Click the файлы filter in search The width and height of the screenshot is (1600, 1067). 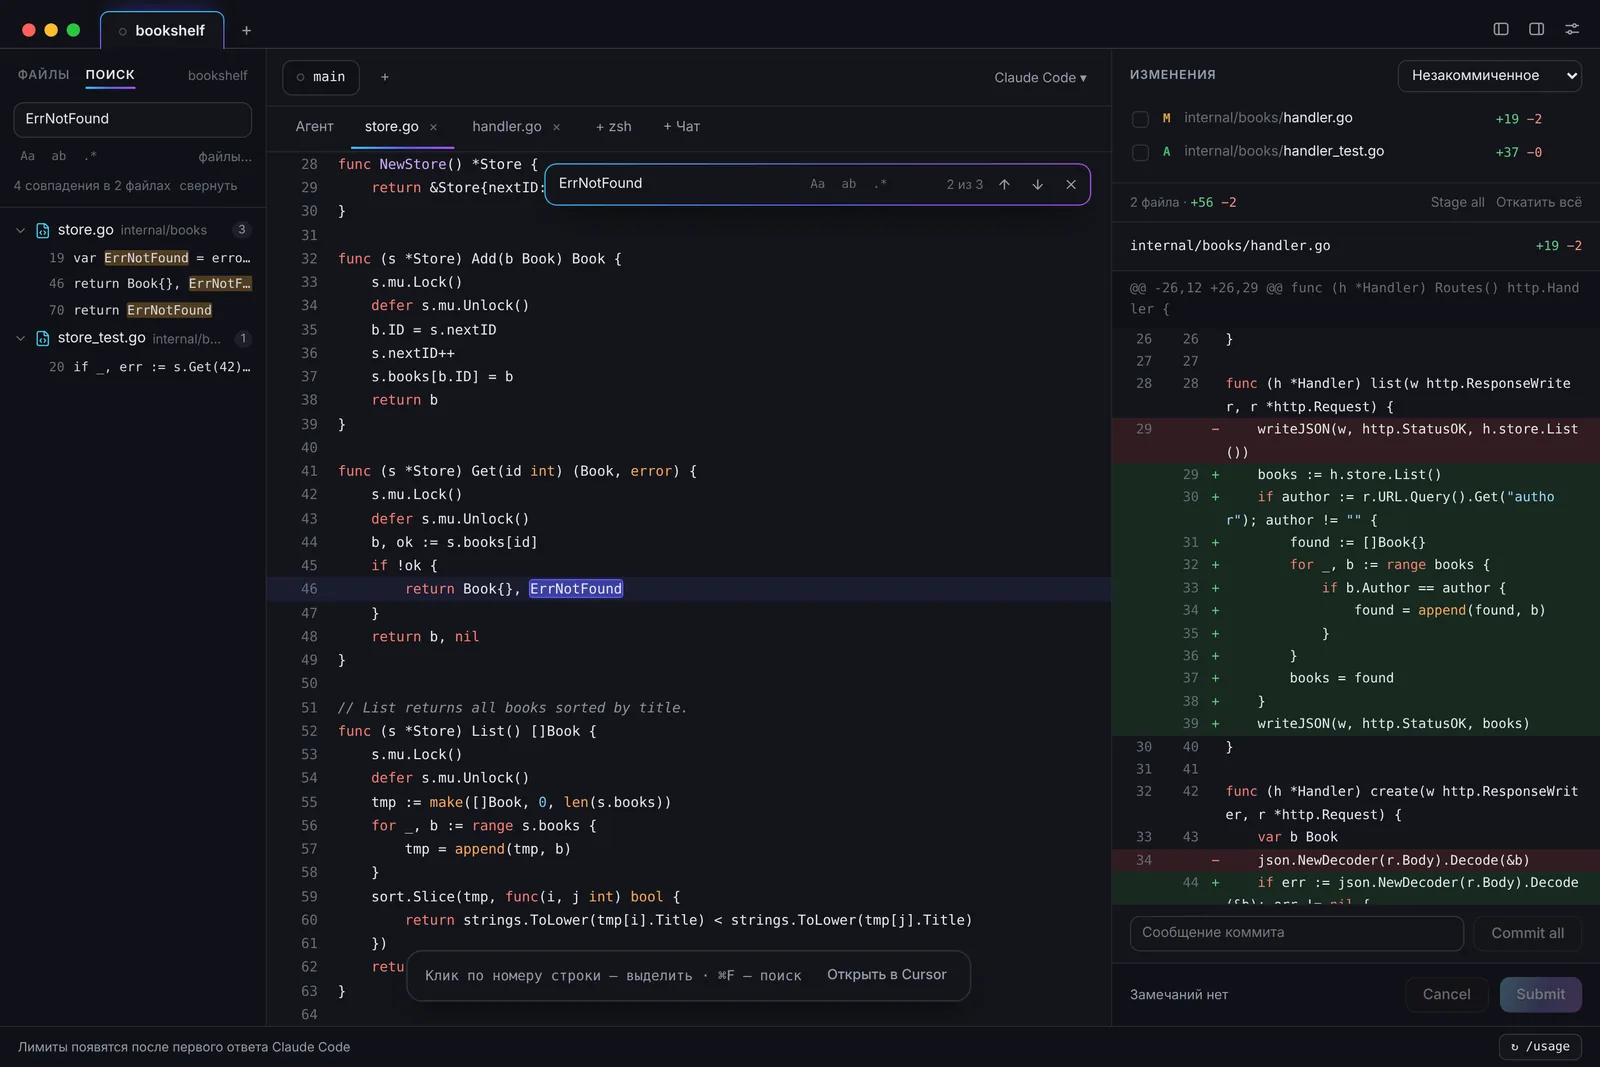click(x=225, y=156)
